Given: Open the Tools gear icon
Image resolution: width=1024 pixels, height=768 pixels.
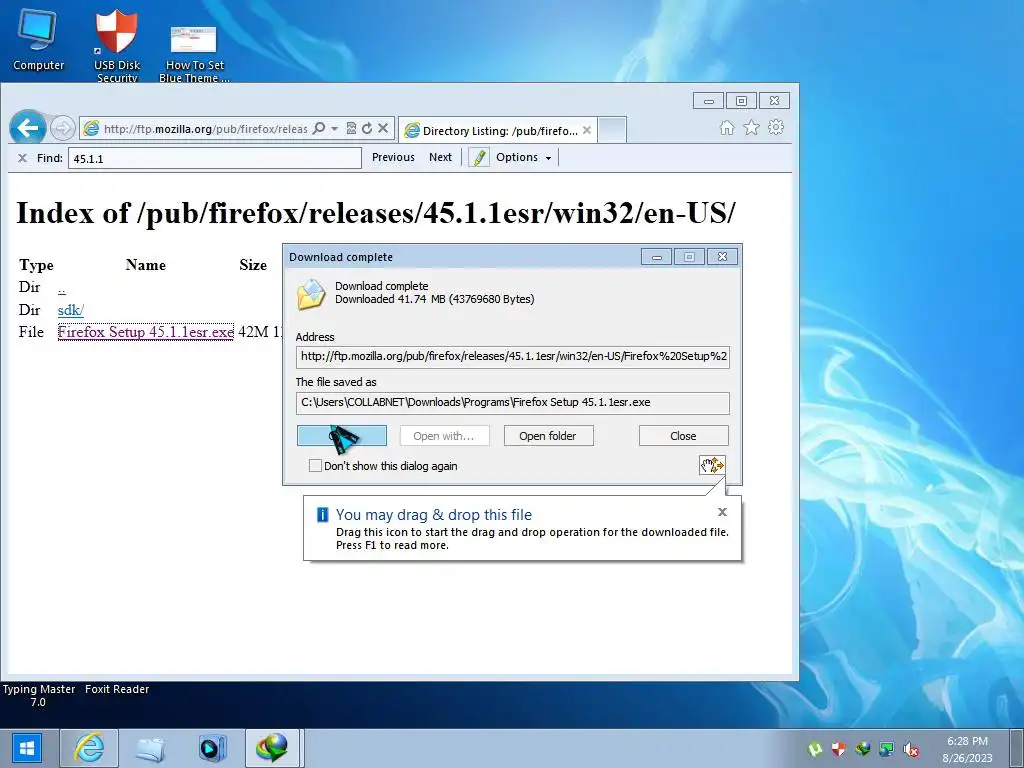Looking at the screenshot, I should pyautogui.click(x=776, y=127).
